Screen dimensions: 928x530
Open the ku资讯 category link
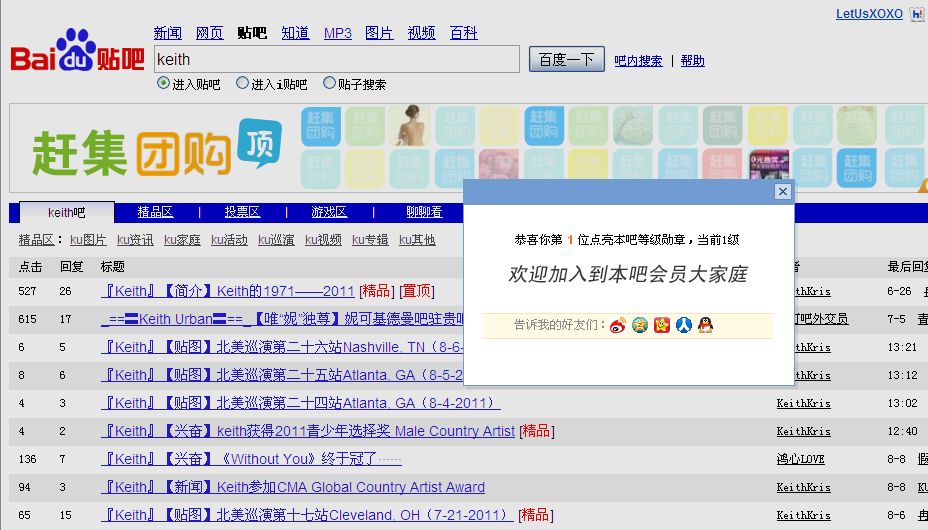[135, 240]
